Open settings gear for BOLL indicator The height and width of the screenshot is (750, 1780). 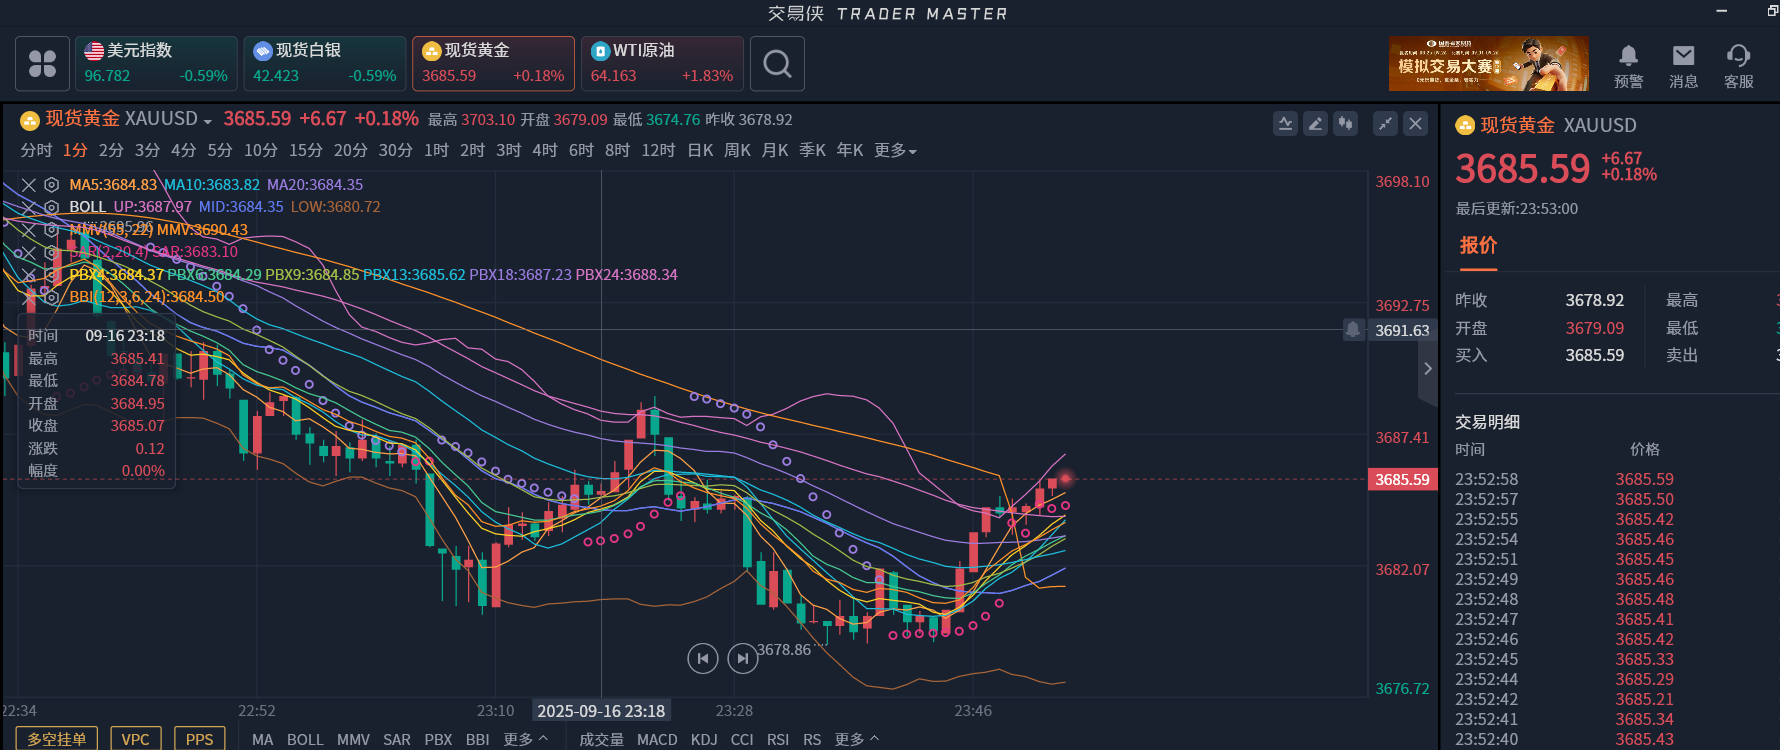click(52, 207)
